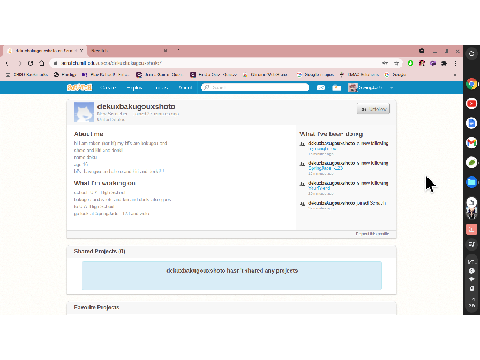Click the Scratch logo in the navbar
The width and height of the screenshot is (480, 360).
click(x=79, y=88)
